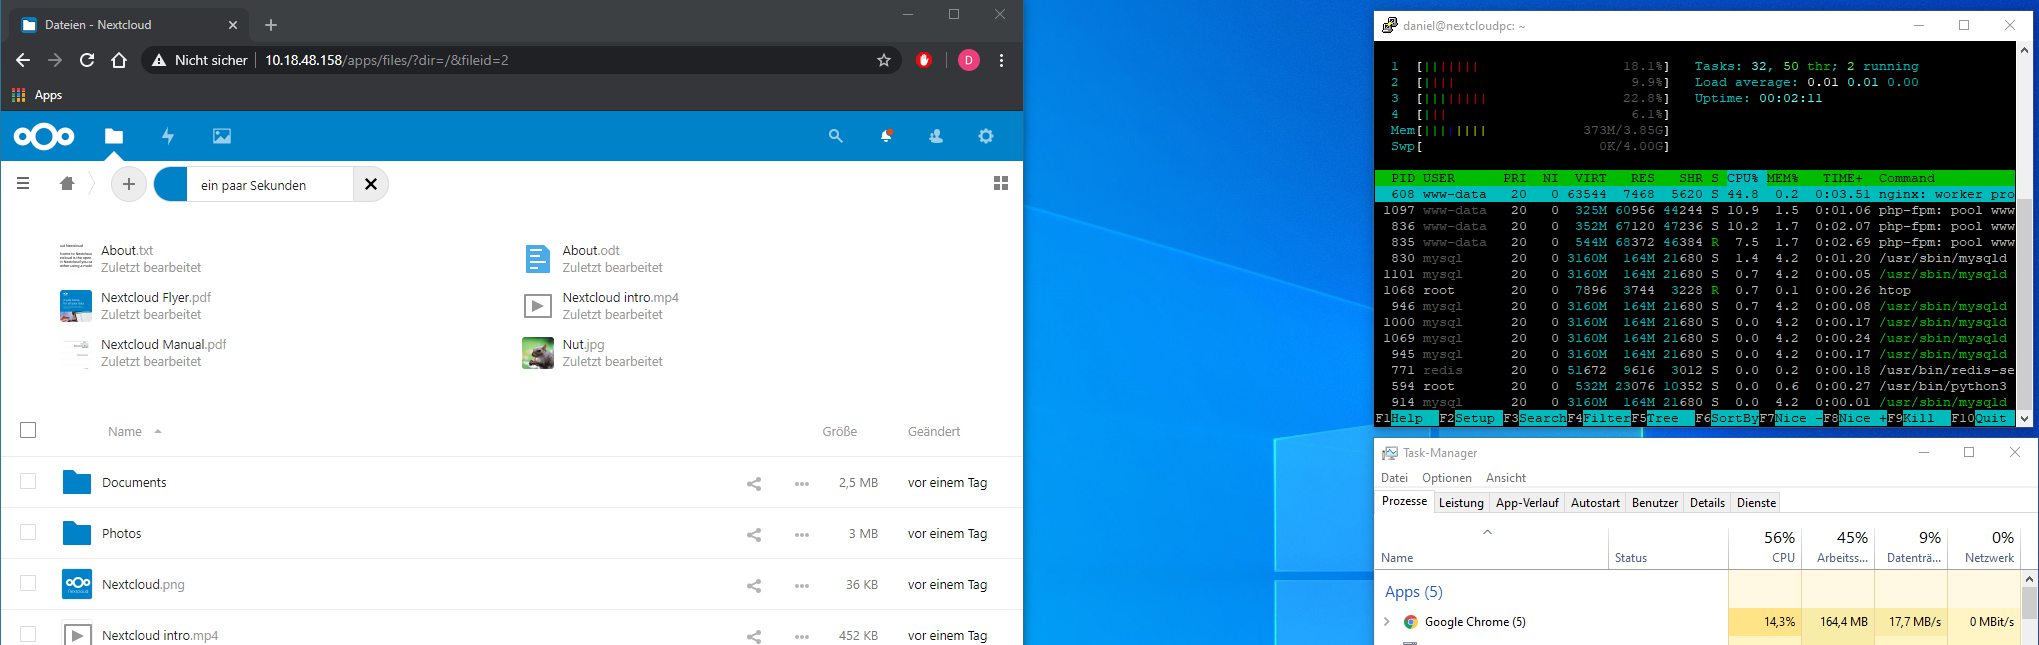Switch to the Details tab in Task-Manager
The height and width of the screenshot is (645, 2039).
pos(1707,503)
